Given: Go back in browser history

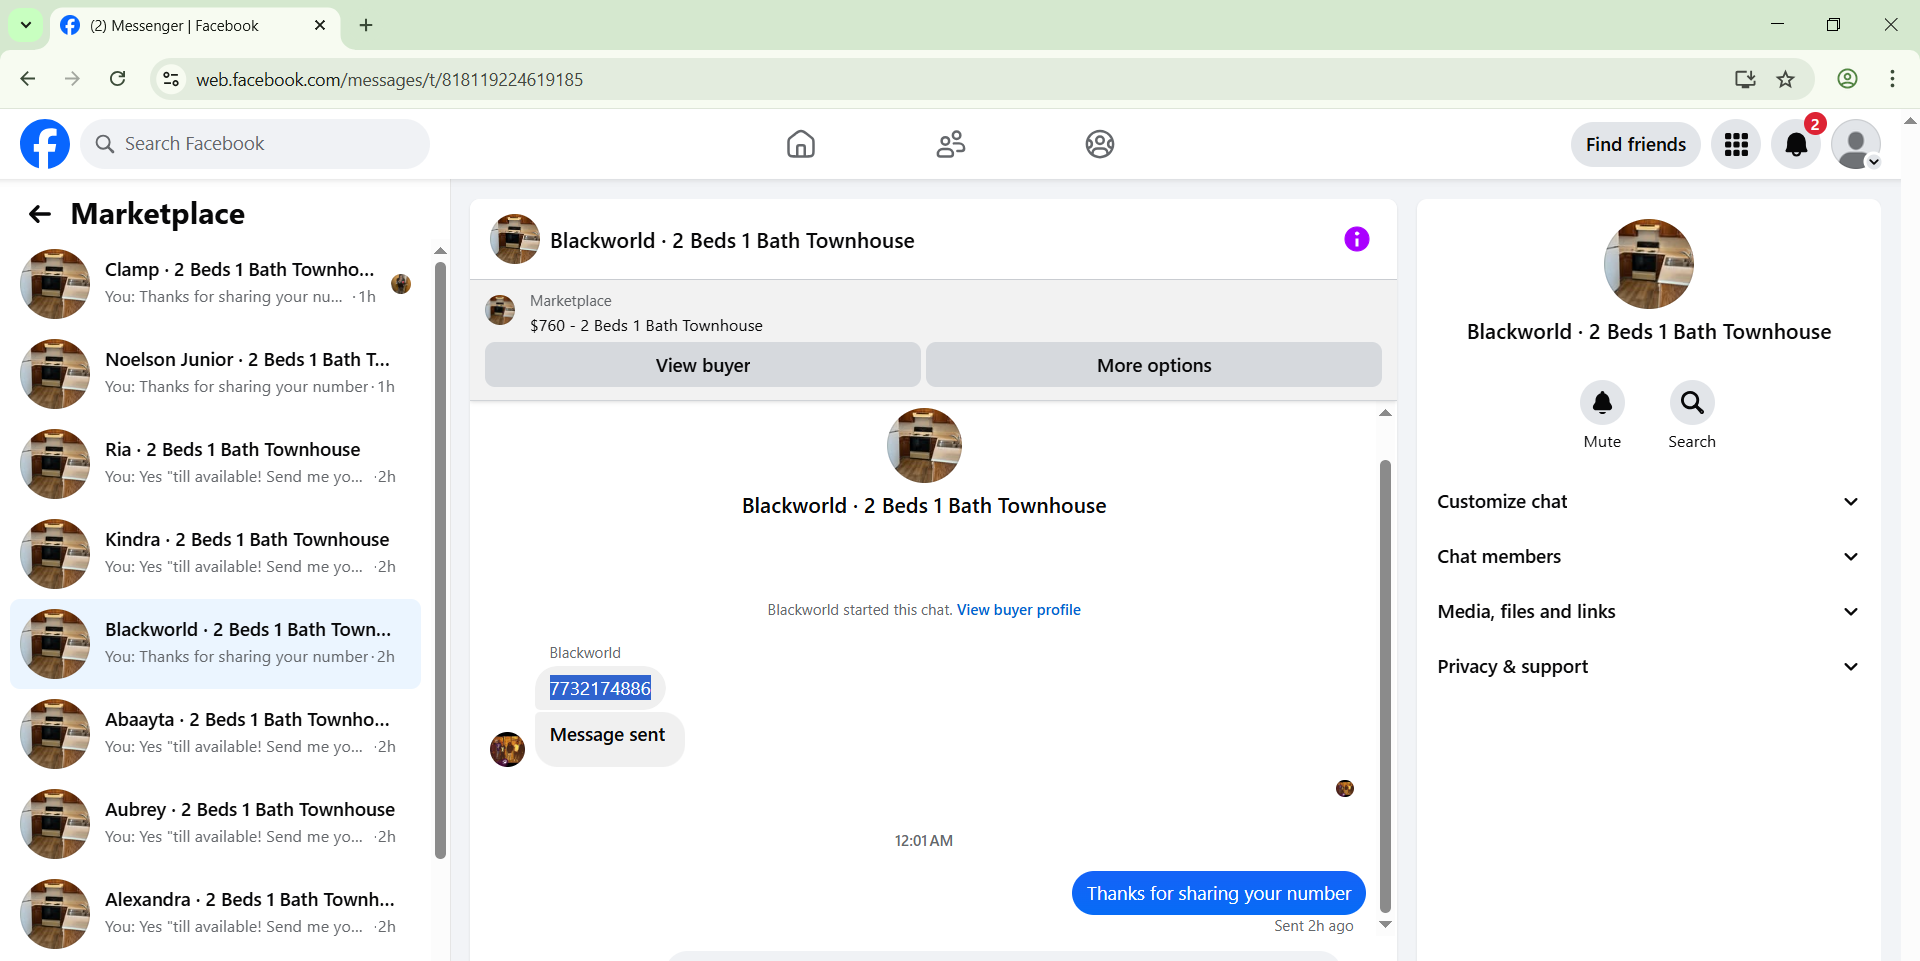Looking at the screenshot, I should (27, 79).
